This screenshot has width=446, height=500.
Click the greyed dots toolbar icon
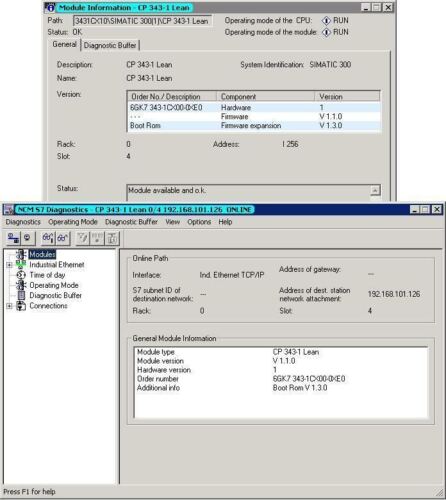tap(97, 238)
